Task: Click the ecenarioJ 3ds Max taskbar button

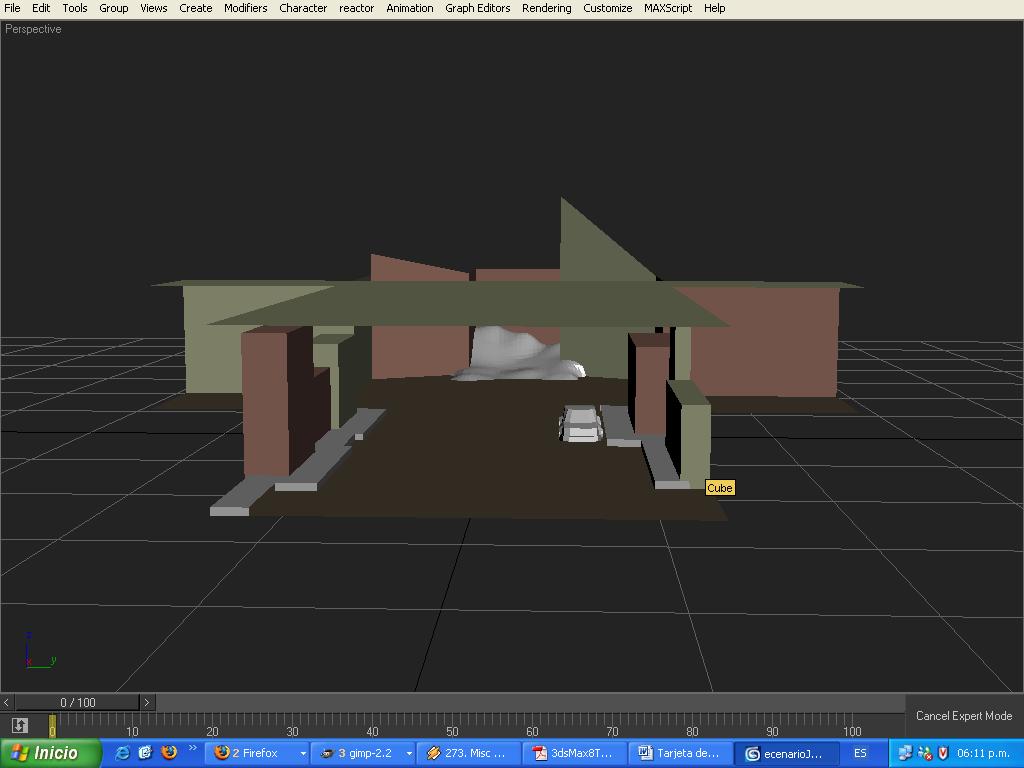Action: [786, 754]
